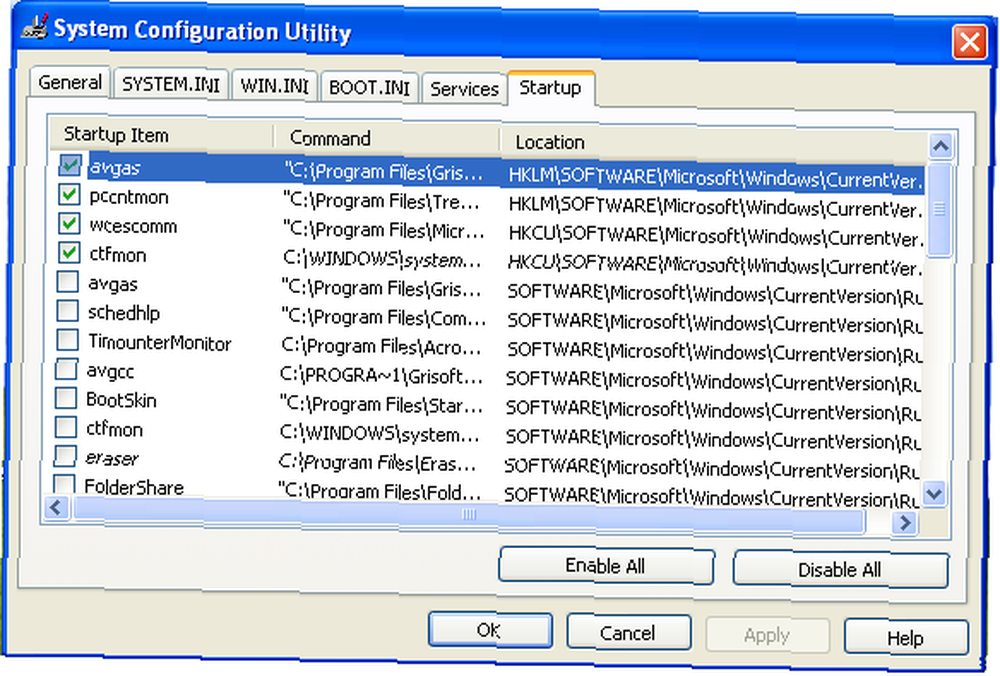This screenshot has width=1000, height=676.
Task: Confirm with the OK button
Action: click(490, 630)
